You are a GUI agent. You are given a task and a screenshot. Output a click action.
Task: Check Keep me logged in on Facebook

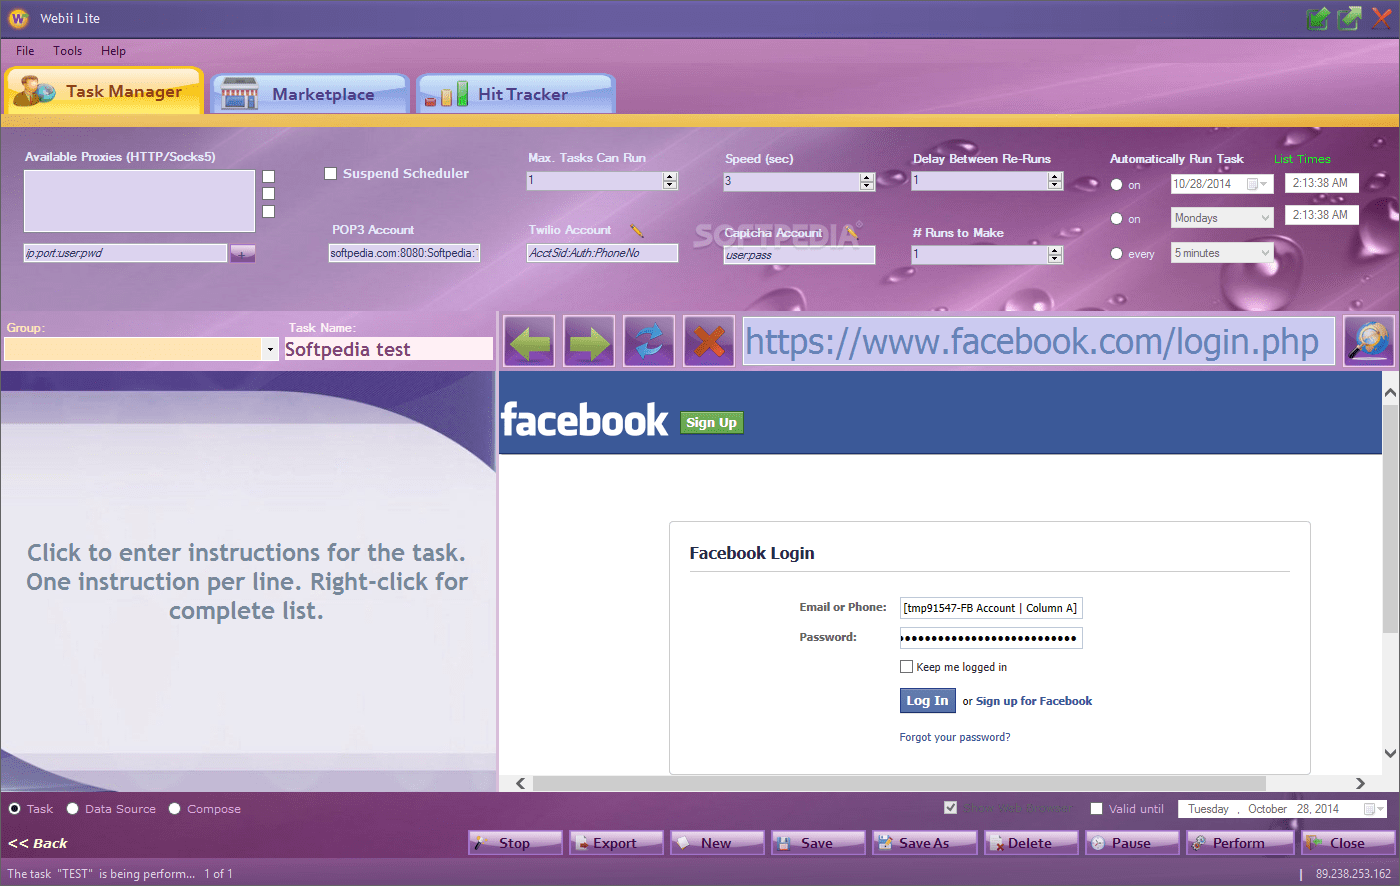click(x=906, y=667)
